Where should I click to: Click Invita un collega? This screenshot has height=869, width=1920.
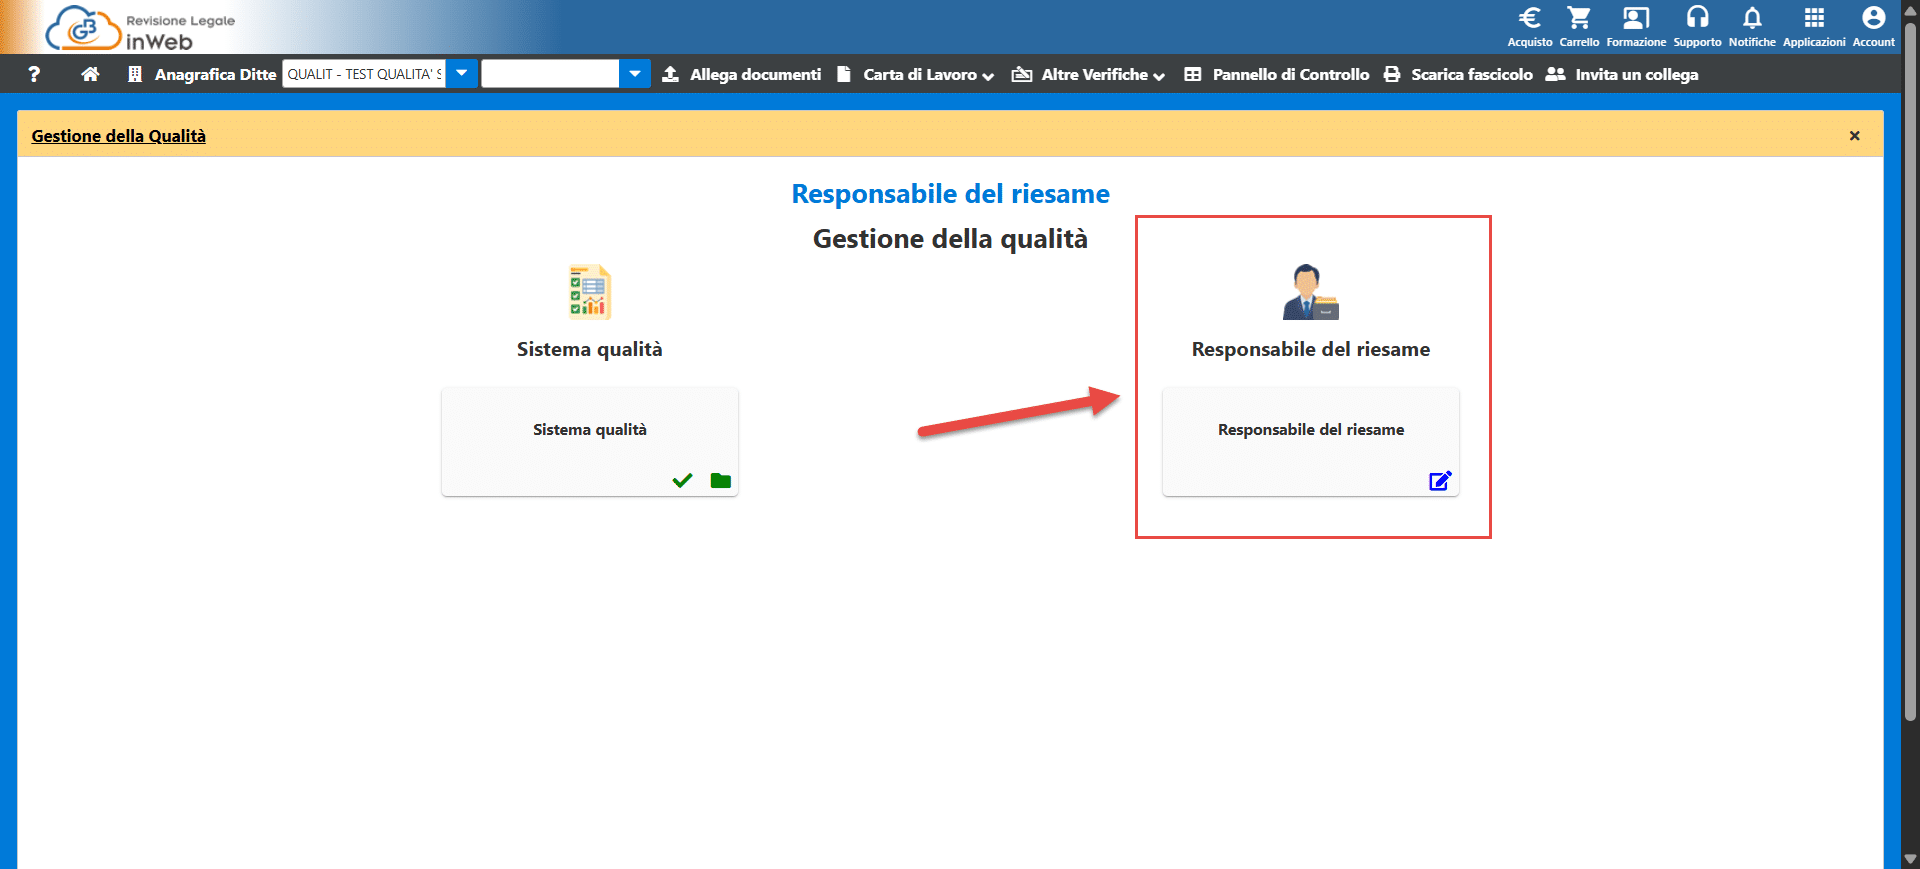point(1637,74)
